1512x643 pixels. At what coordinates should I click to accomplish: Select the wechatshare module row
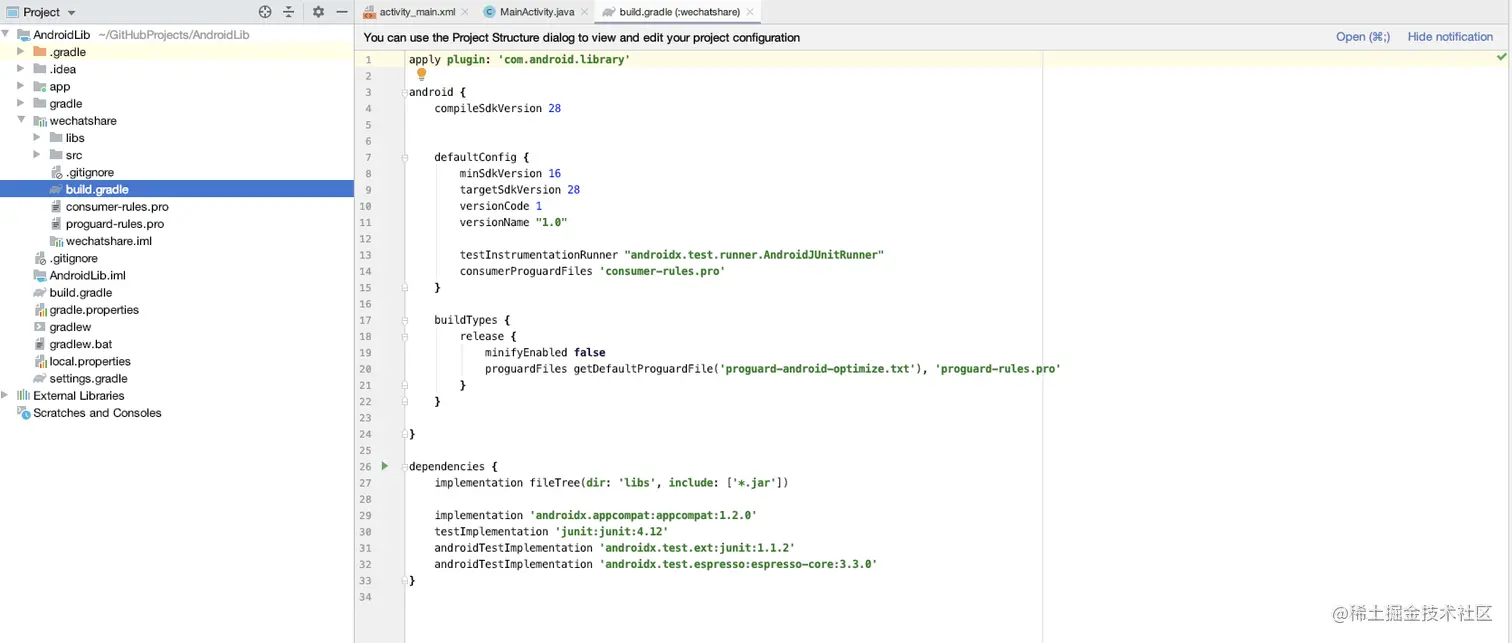(x=177, y=121)
